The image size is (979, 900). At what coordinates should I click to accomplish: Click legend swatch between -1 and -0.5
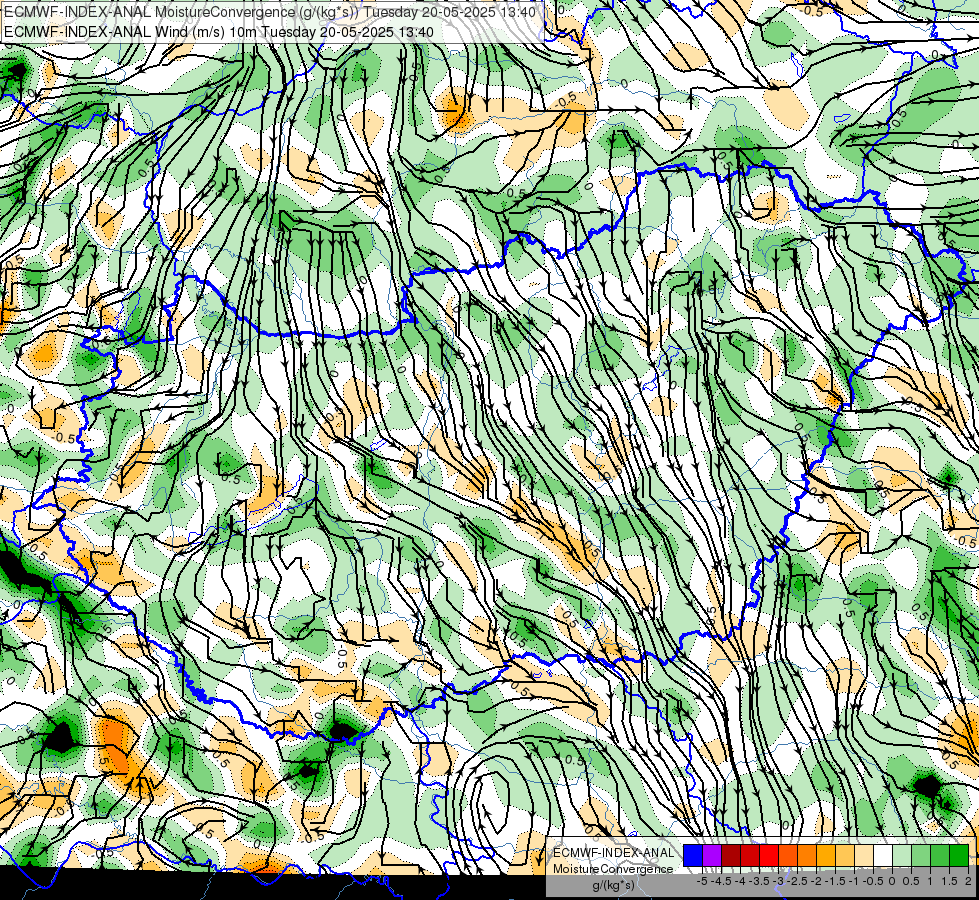click(x=864, y=856)
